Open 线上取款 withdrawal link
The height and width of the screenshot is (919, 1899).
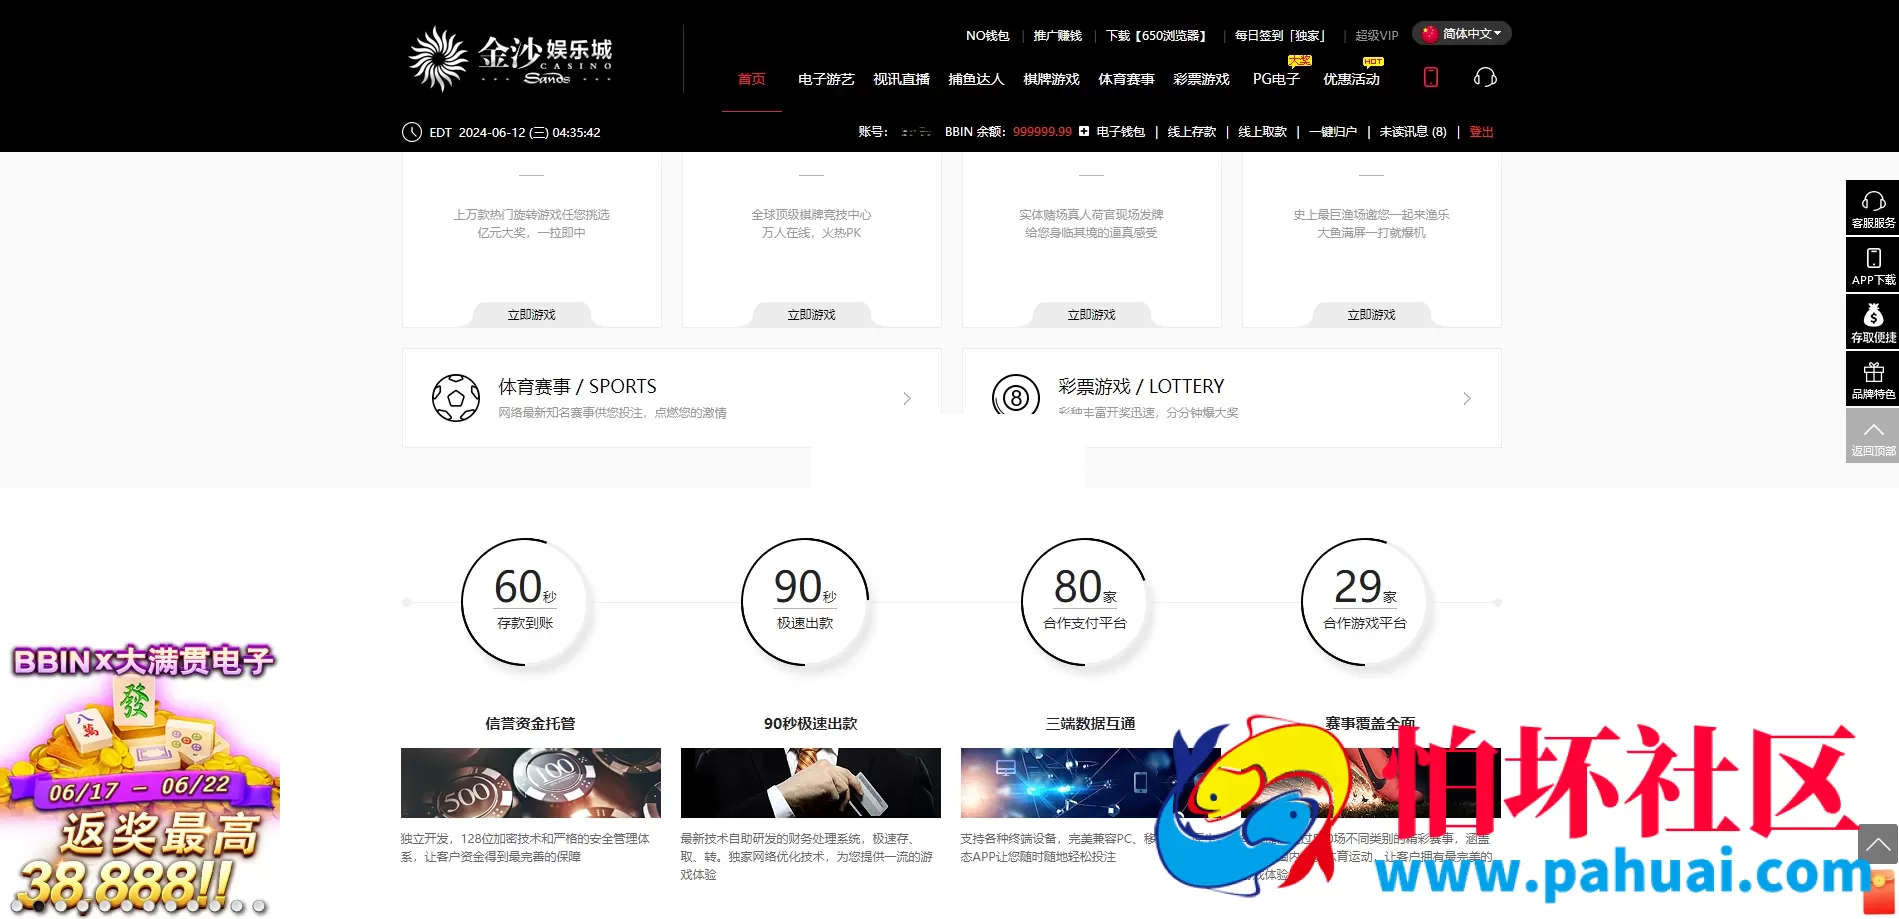(1262, 132)
